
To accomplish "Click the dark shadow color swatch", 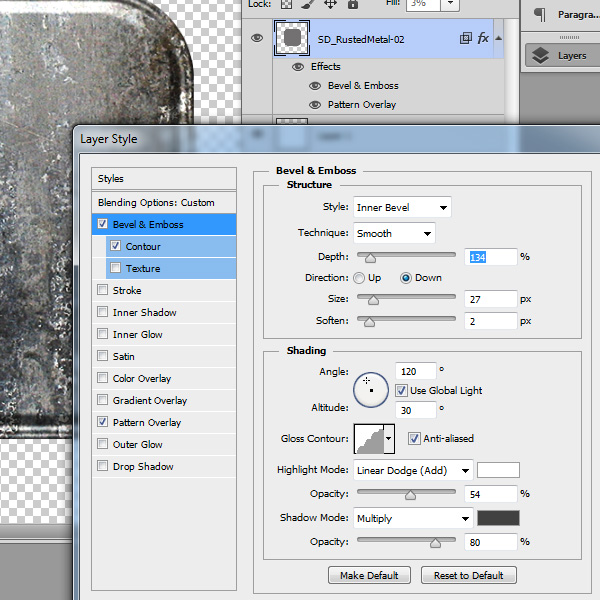I will click(498, 518).
